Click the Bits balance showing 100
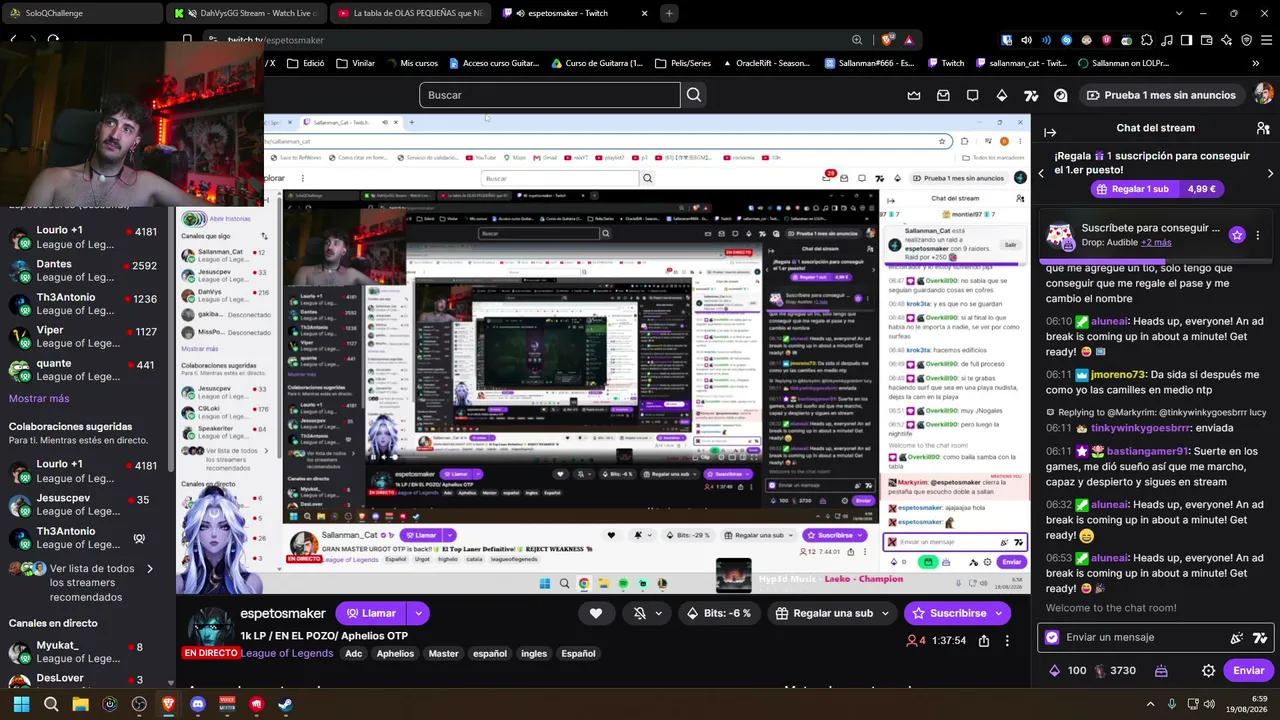The image size is (1280, 720). tap(1068, 670)
